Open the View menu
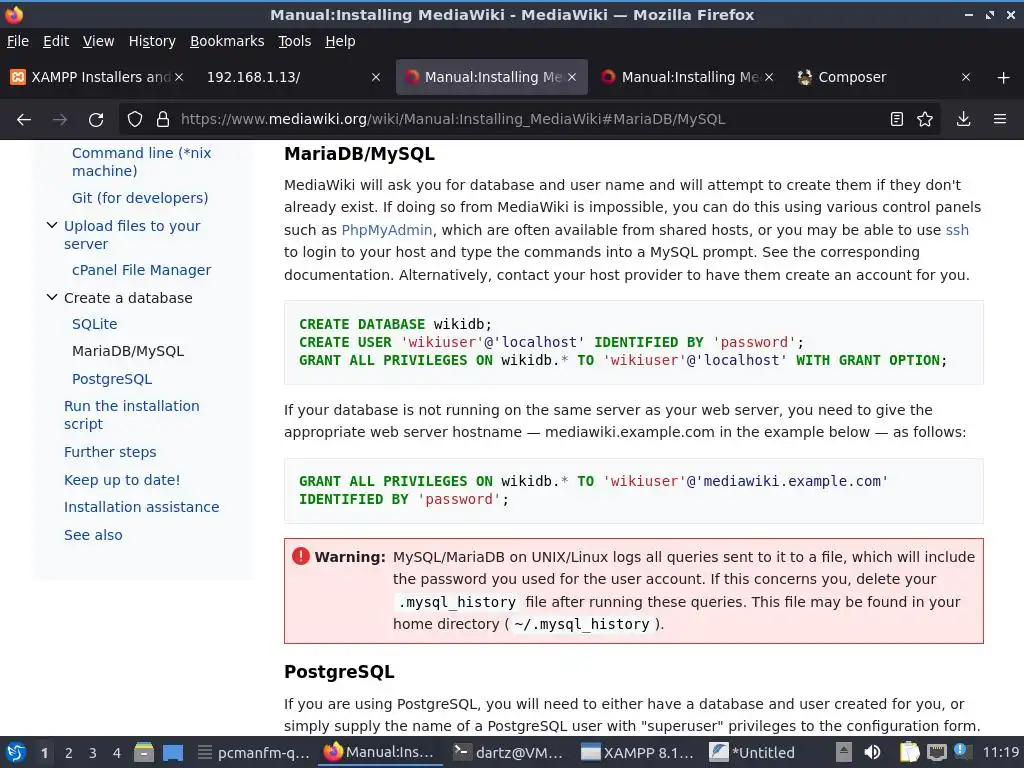This screenshot has height=768, width=1024. pos(98,41)
